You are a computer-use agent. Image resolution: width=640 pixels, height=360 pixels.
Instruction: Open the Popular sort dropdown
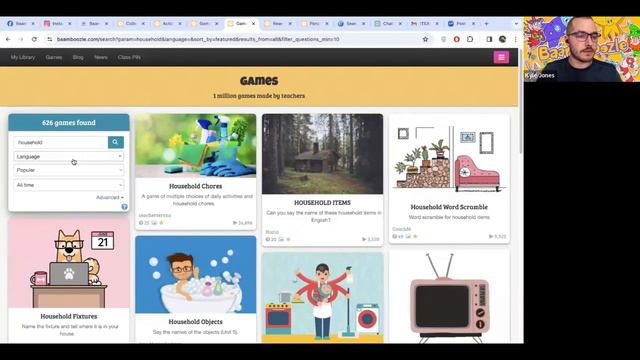coord(69,170)
